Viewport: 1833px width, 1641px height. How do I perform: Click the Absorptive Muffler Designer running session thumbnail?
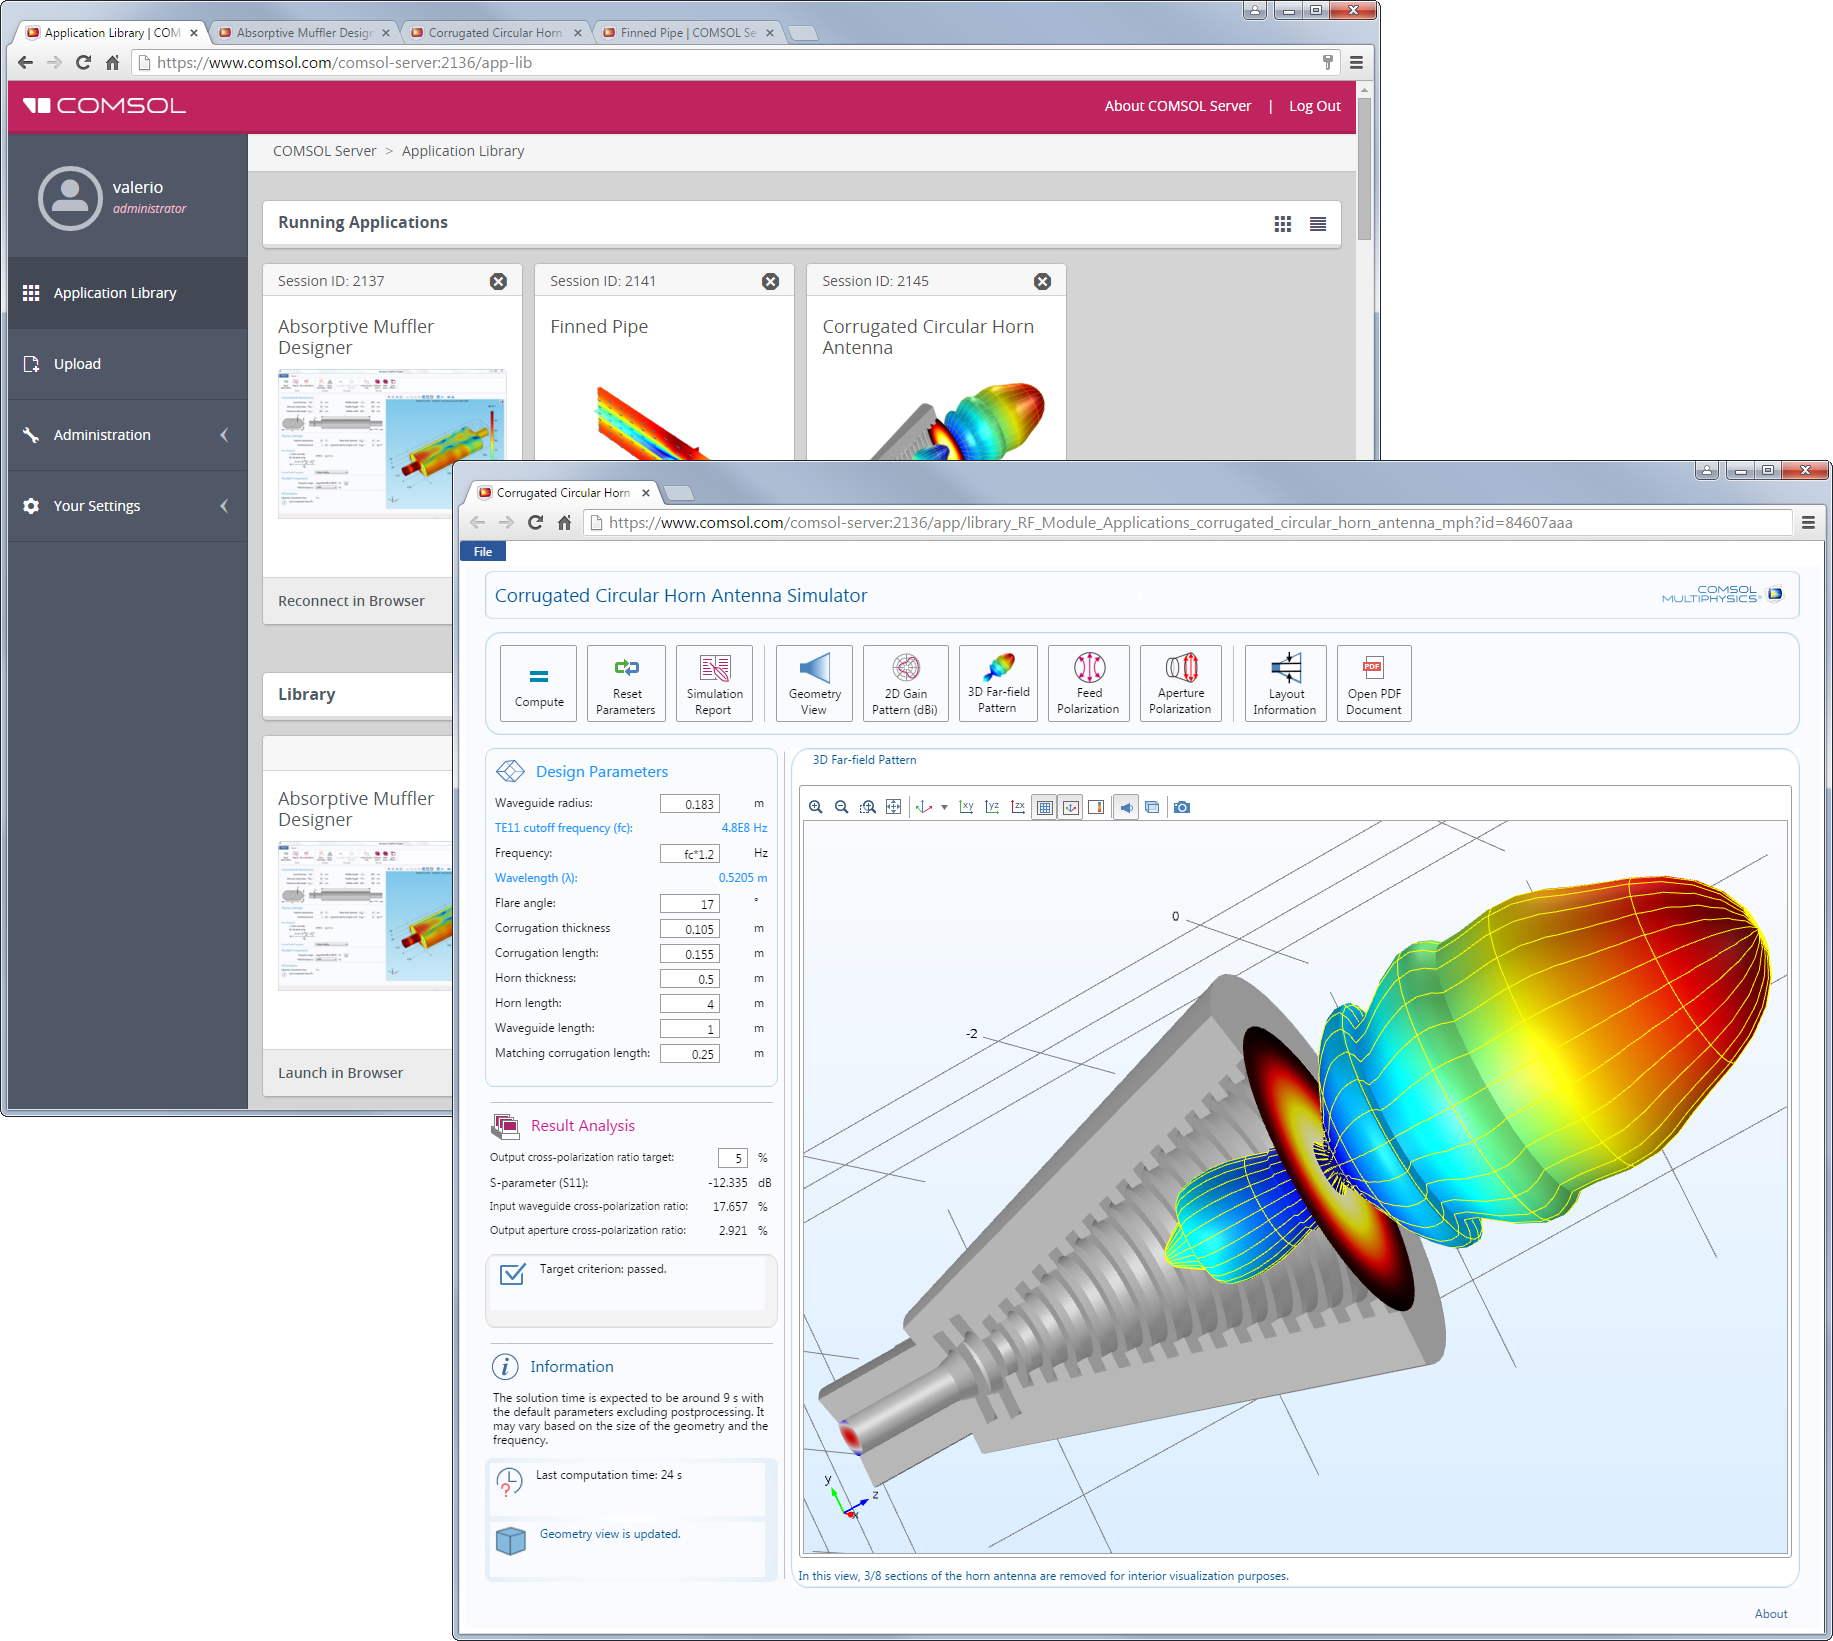coord(391,443)
